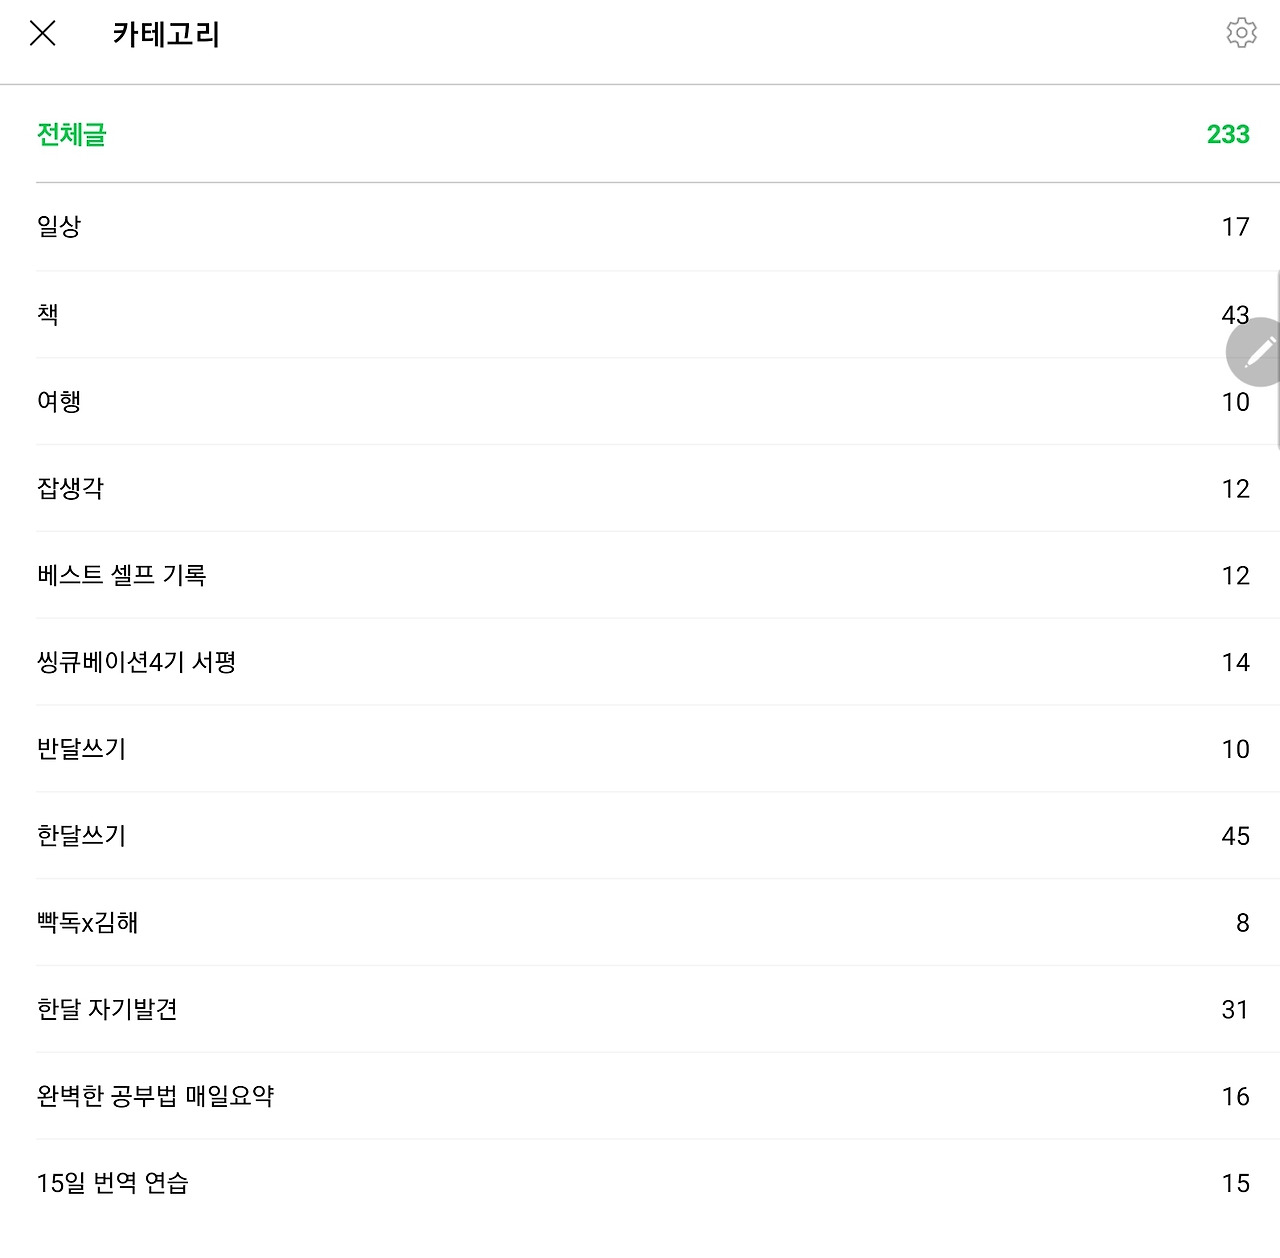1280x1258 pixels.
Task: Click the 카테고리 header title
Action: (166, 34)
